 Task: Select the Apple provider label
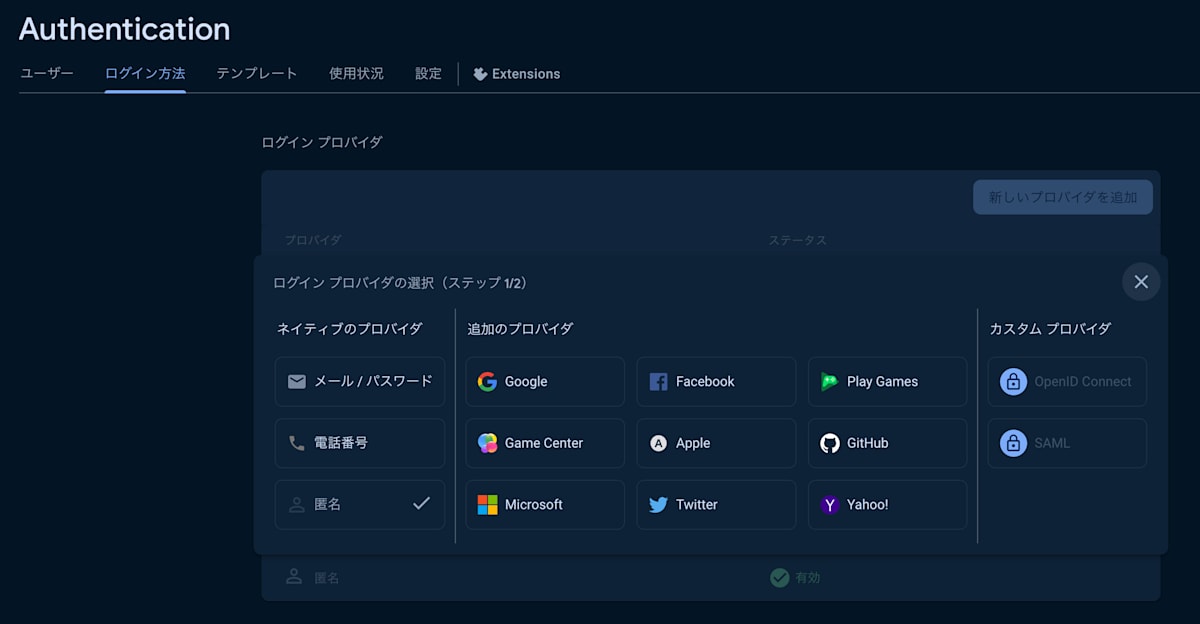(693, 443)
